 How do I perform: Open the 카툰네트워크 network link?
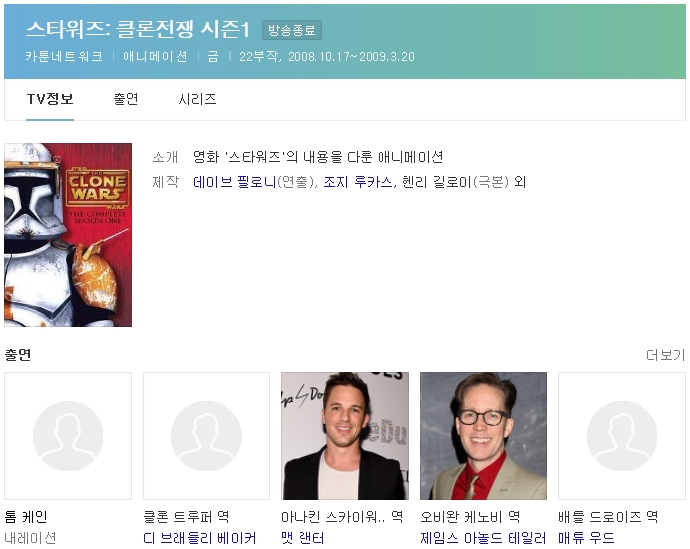[64, 57]
